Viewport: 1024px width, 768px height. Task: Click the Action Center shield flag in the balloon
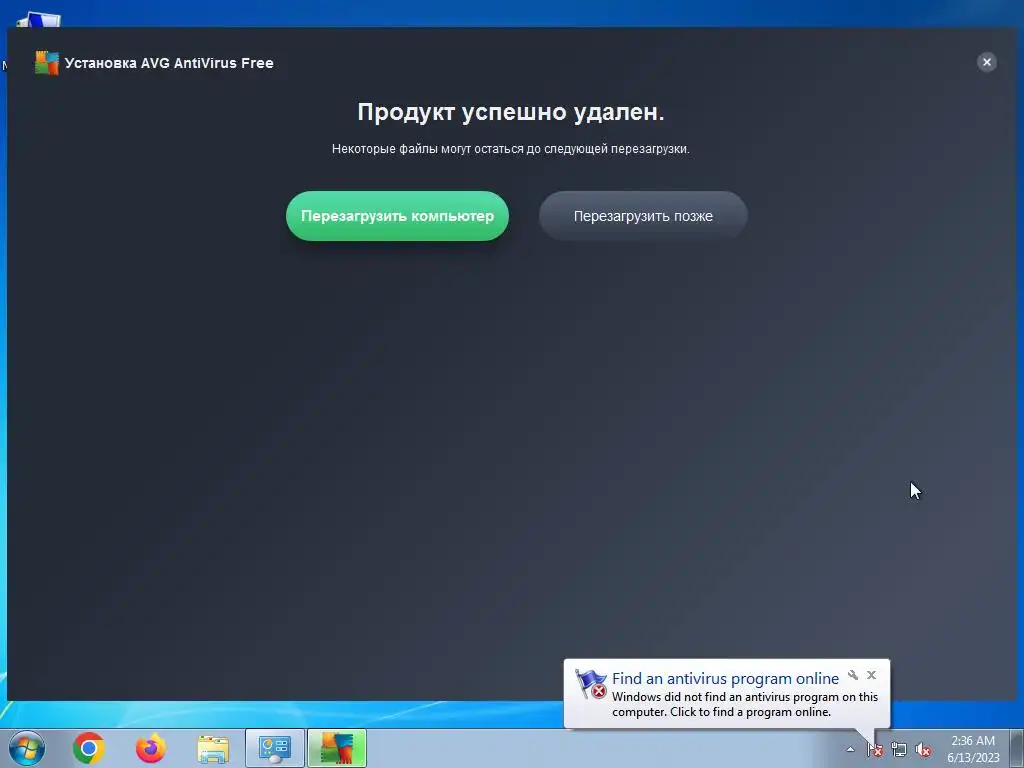[591, 684]
